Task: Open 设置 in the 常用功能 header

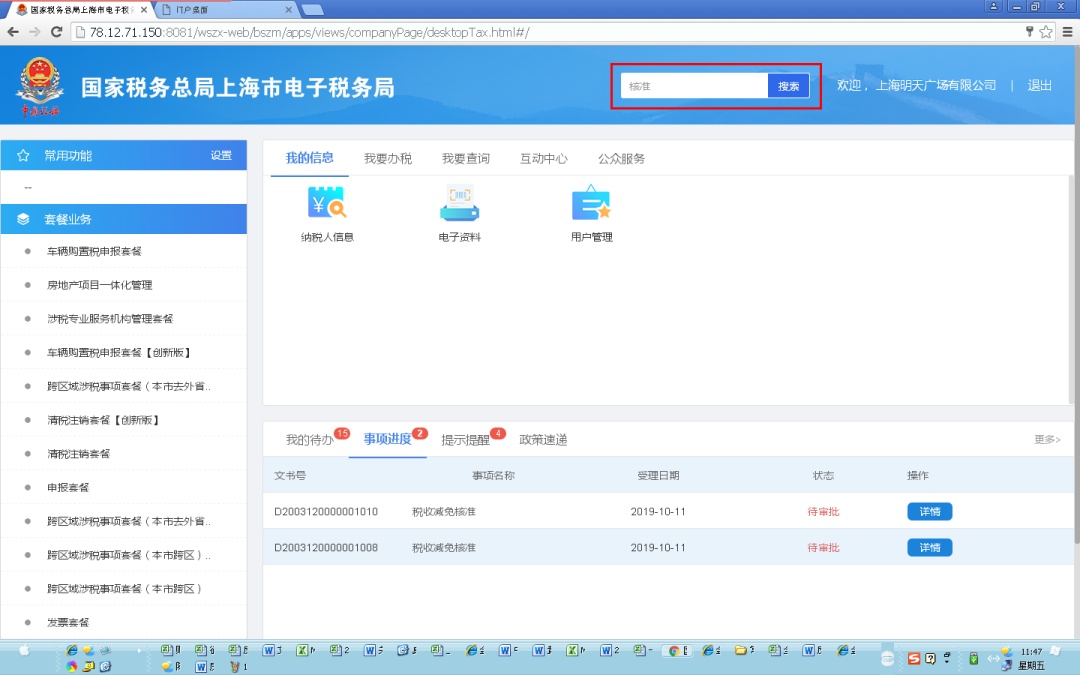Action: [221, 156]
